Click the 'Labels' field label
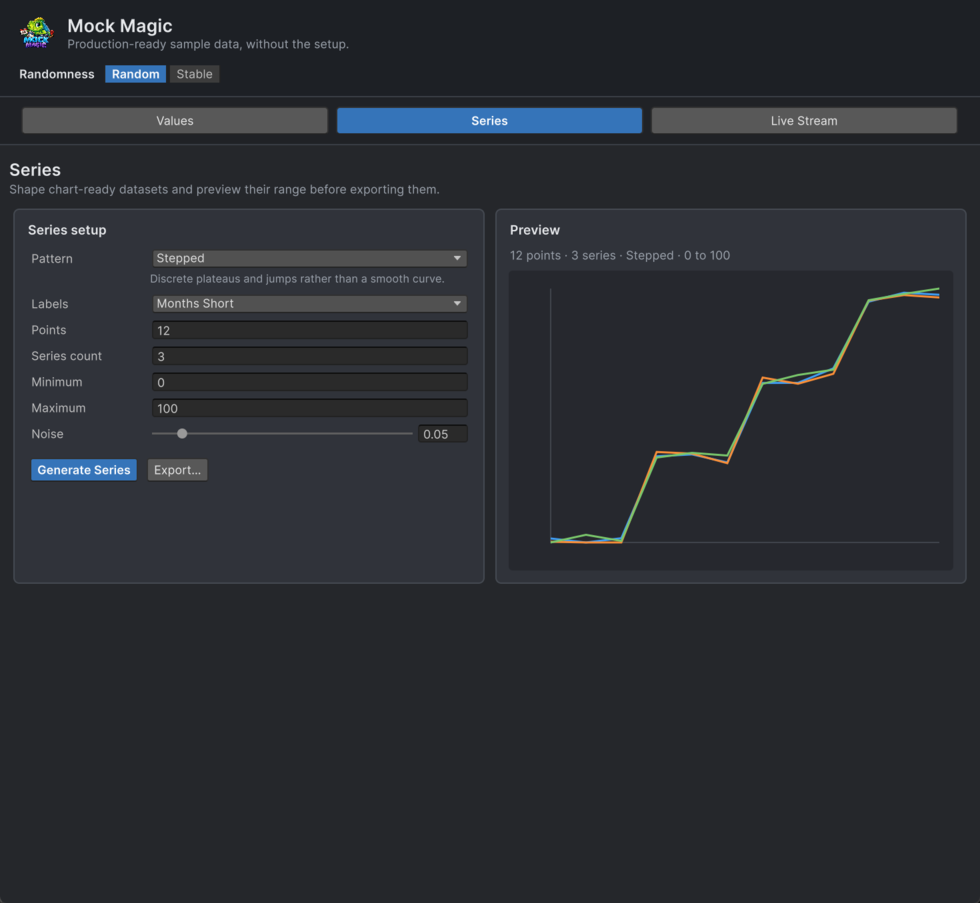This screenshot has width=980, height=903. [x=50, y=304]
